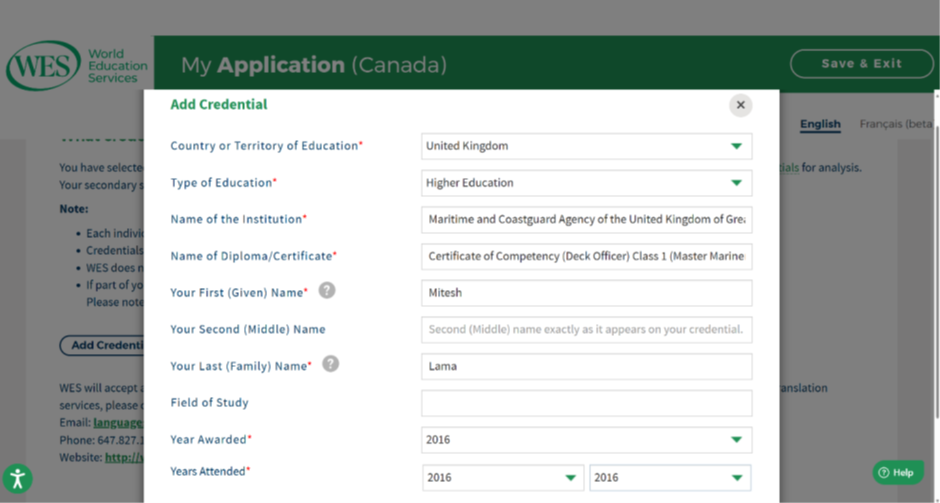The width and height of the screenshot is (940, 503).
Task: Expand the Country or Territory of Education dropdown
Action: (586, 146)
